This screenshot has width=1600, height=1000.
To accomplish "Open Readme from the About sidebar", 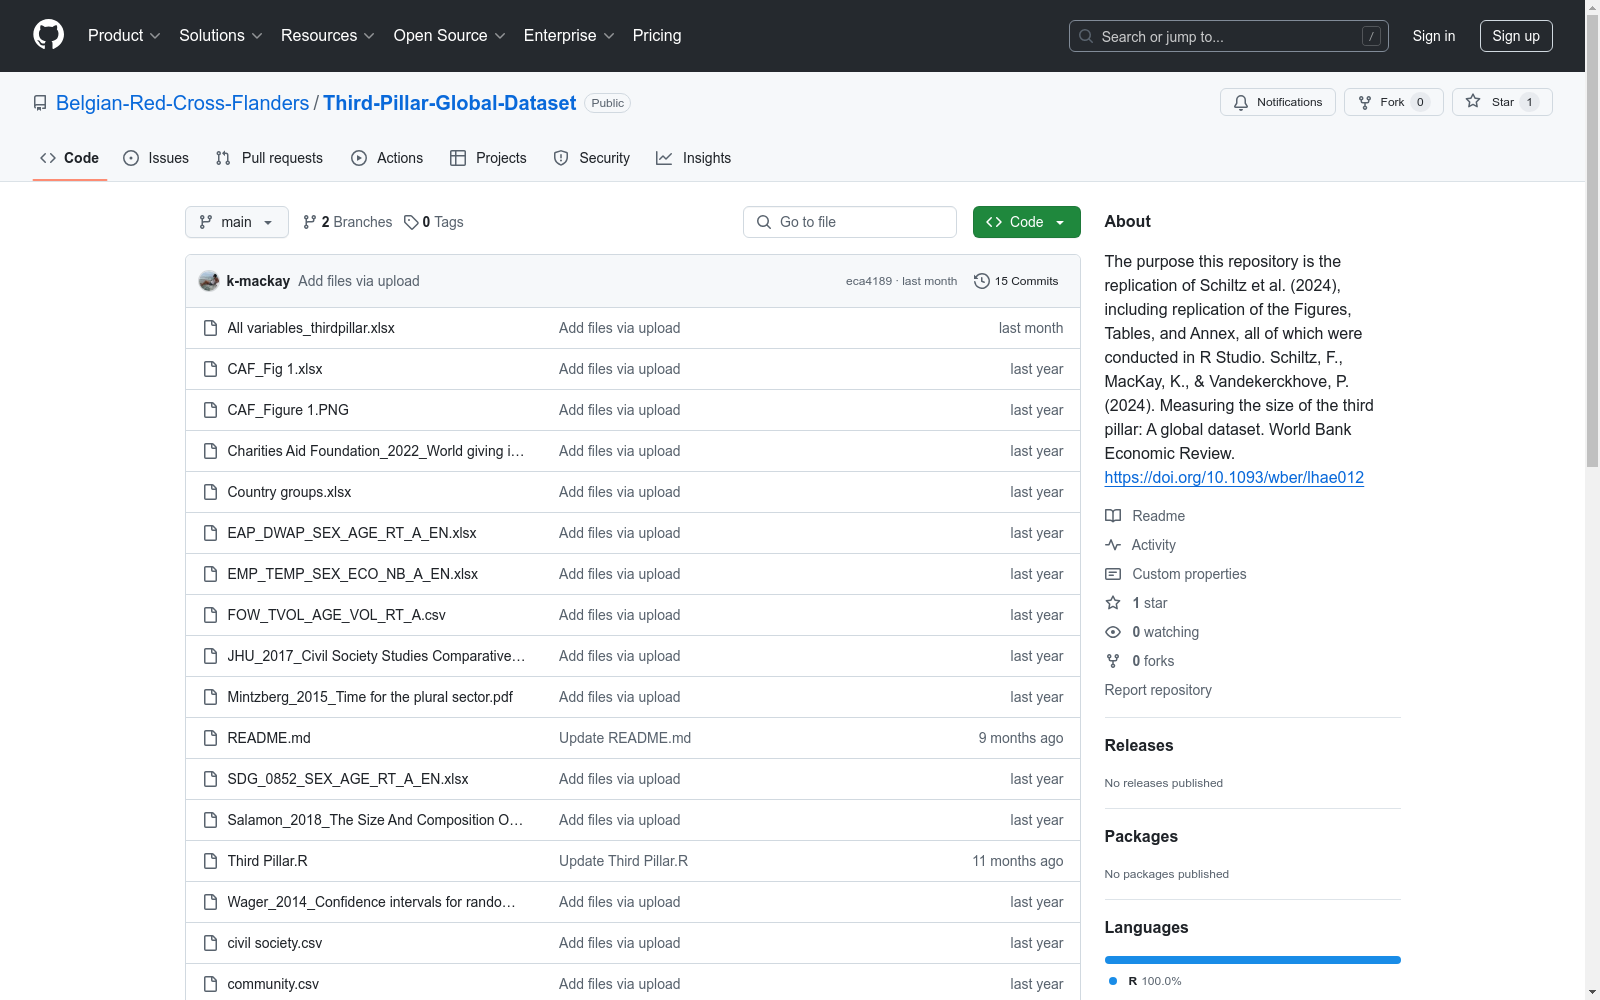I will [x=1145, y=516].
